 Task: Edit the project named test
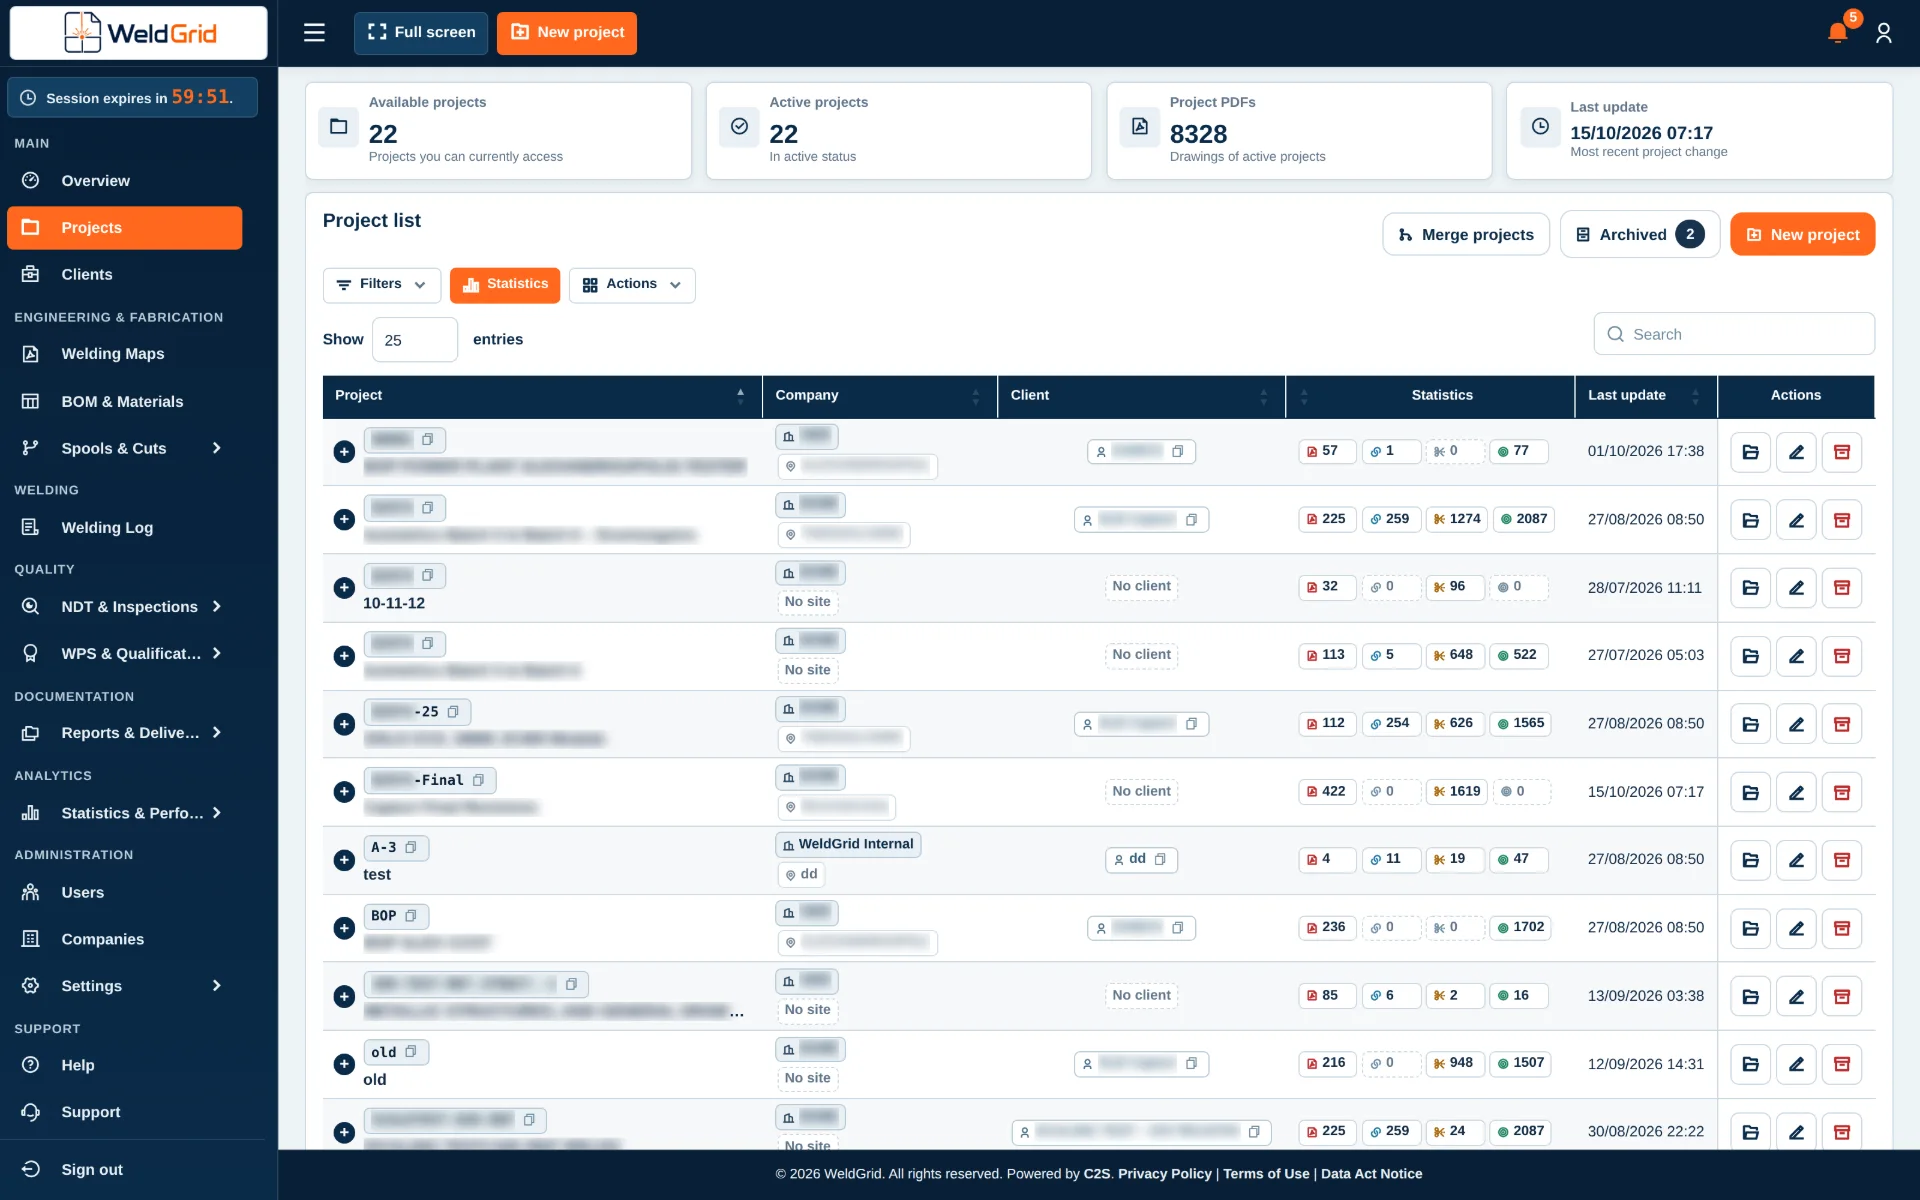[1796, 860]
